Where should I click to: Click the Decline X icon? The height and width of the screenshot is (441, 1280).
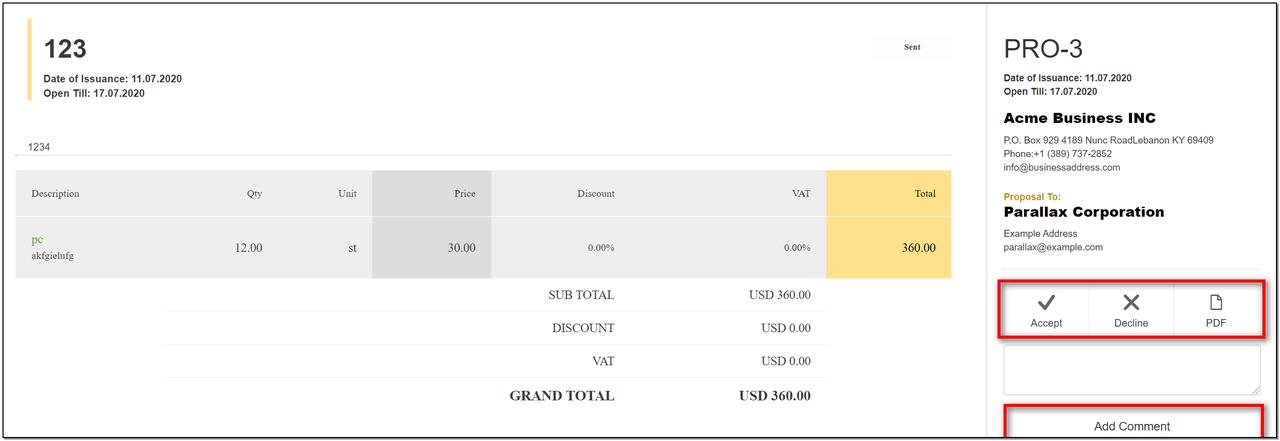pos(1131,302)
